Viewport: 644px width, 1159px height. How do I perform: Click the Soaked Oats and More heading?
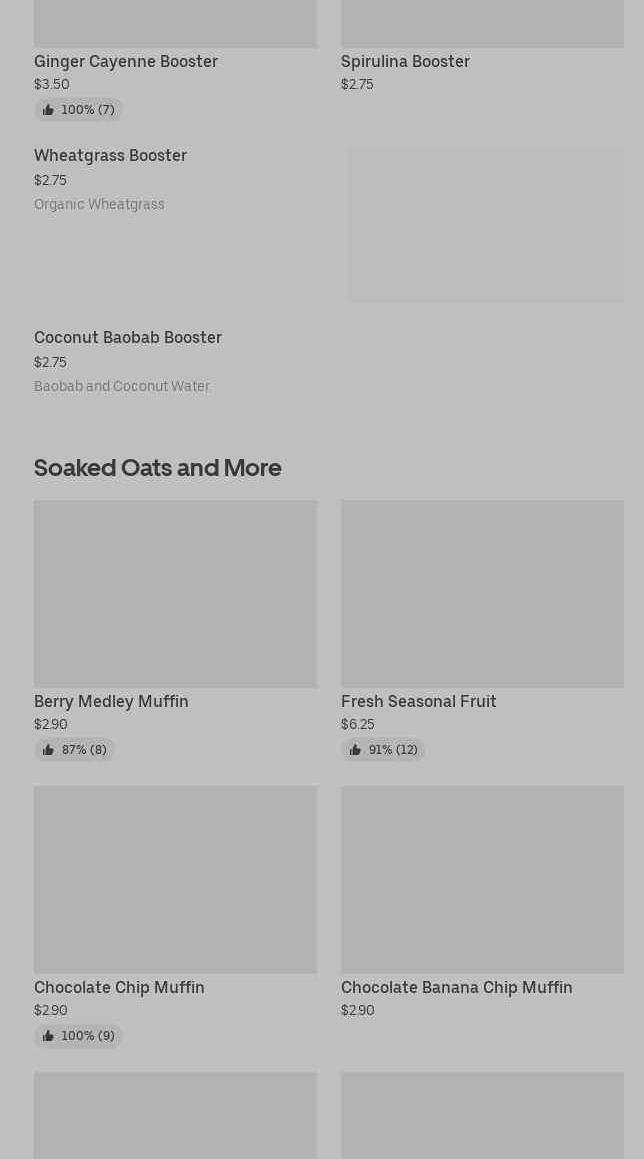(158, 468)
